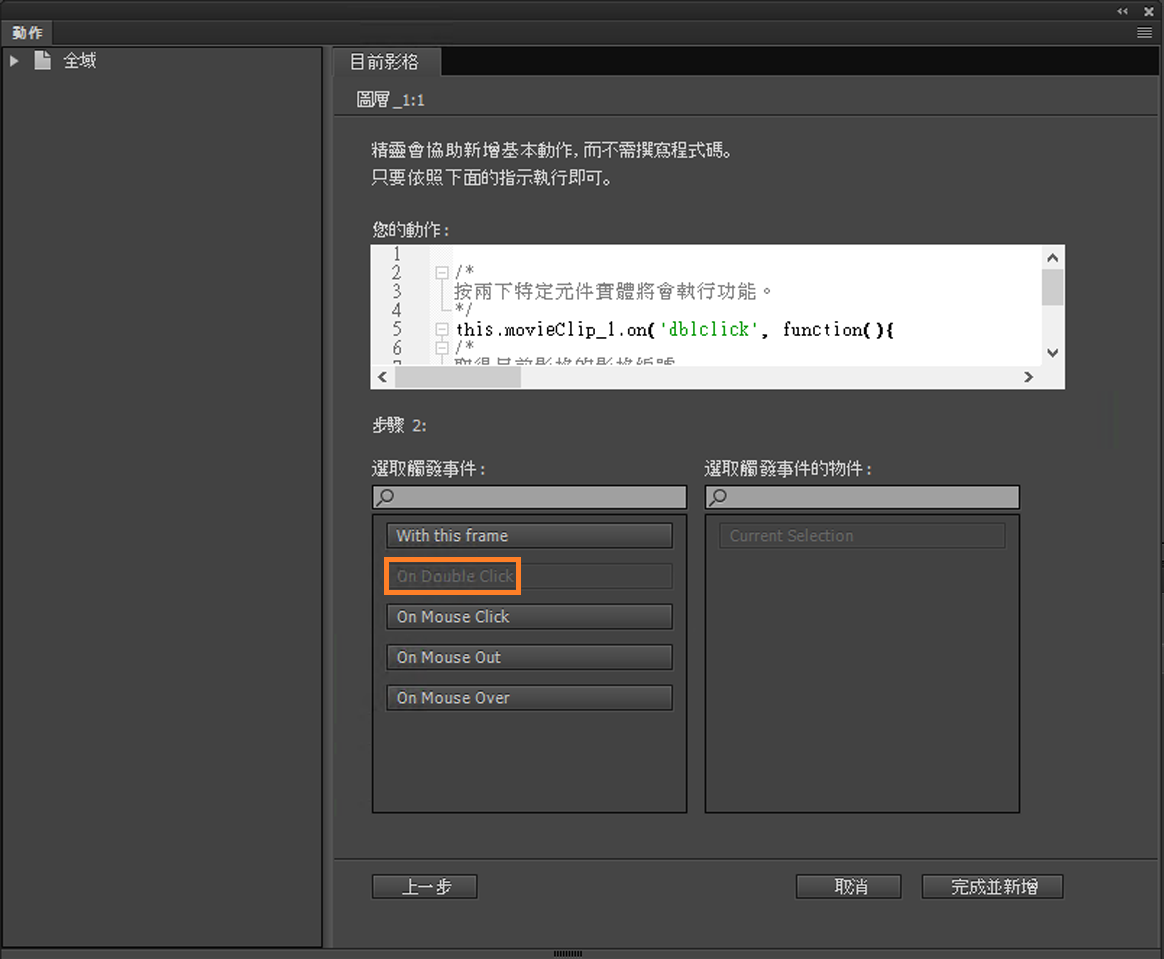
Task: Click the left arrow of the code scrollbar
Action: (382, 377)
